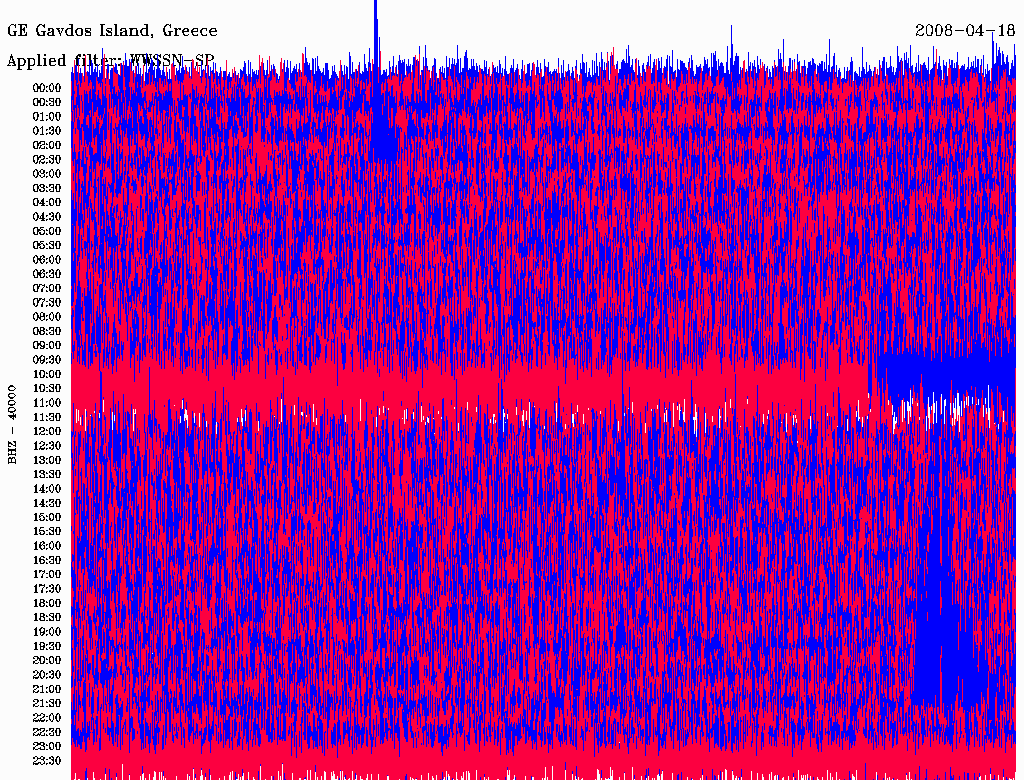Click the 17:00 time row label
This screenshot has width=1024, height=780.
(47, 574)
